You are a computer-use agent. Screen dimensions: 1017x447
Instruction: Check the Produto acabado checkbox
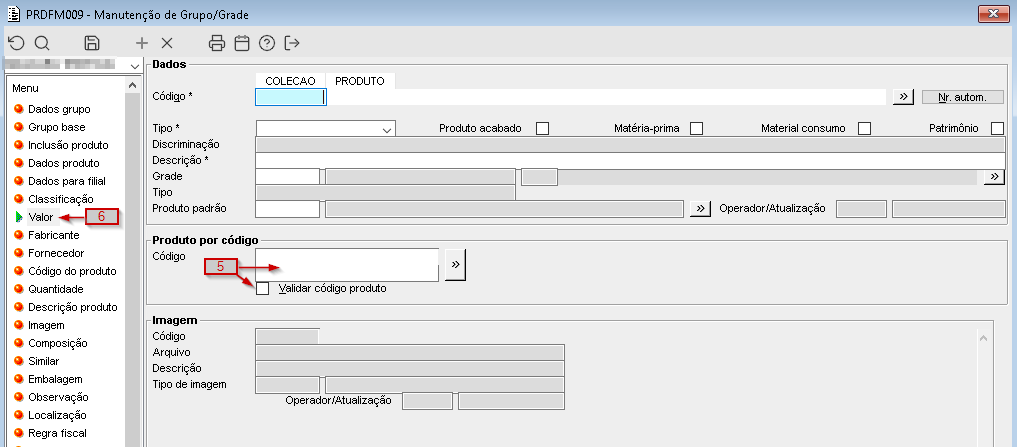[542, 128]
